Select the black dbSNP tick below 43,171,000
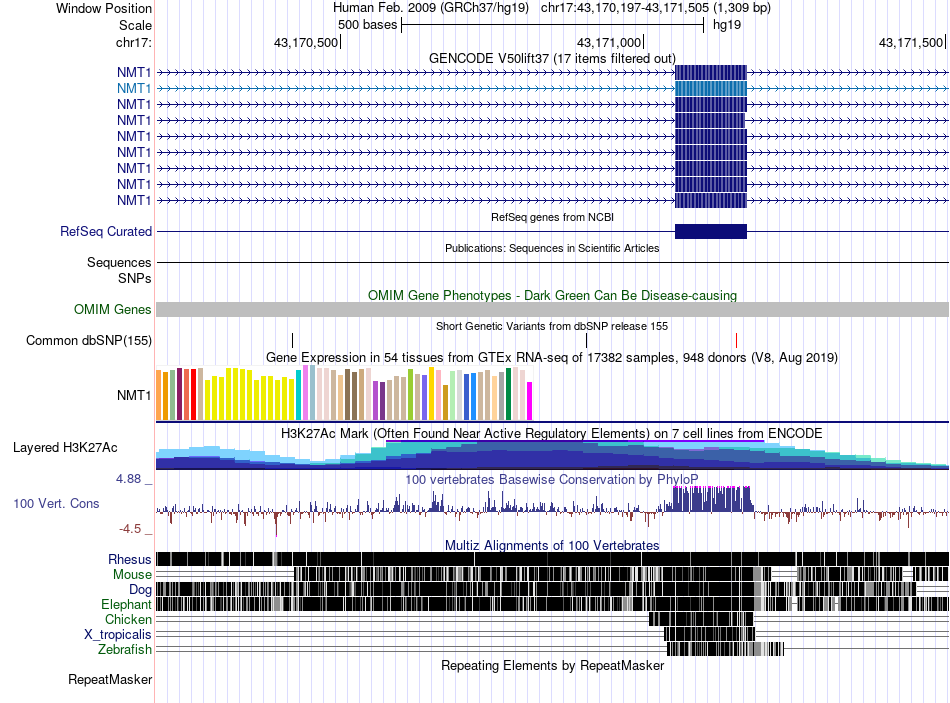The image size is (950, 703). pyautogui.click(x=586, y=340)
